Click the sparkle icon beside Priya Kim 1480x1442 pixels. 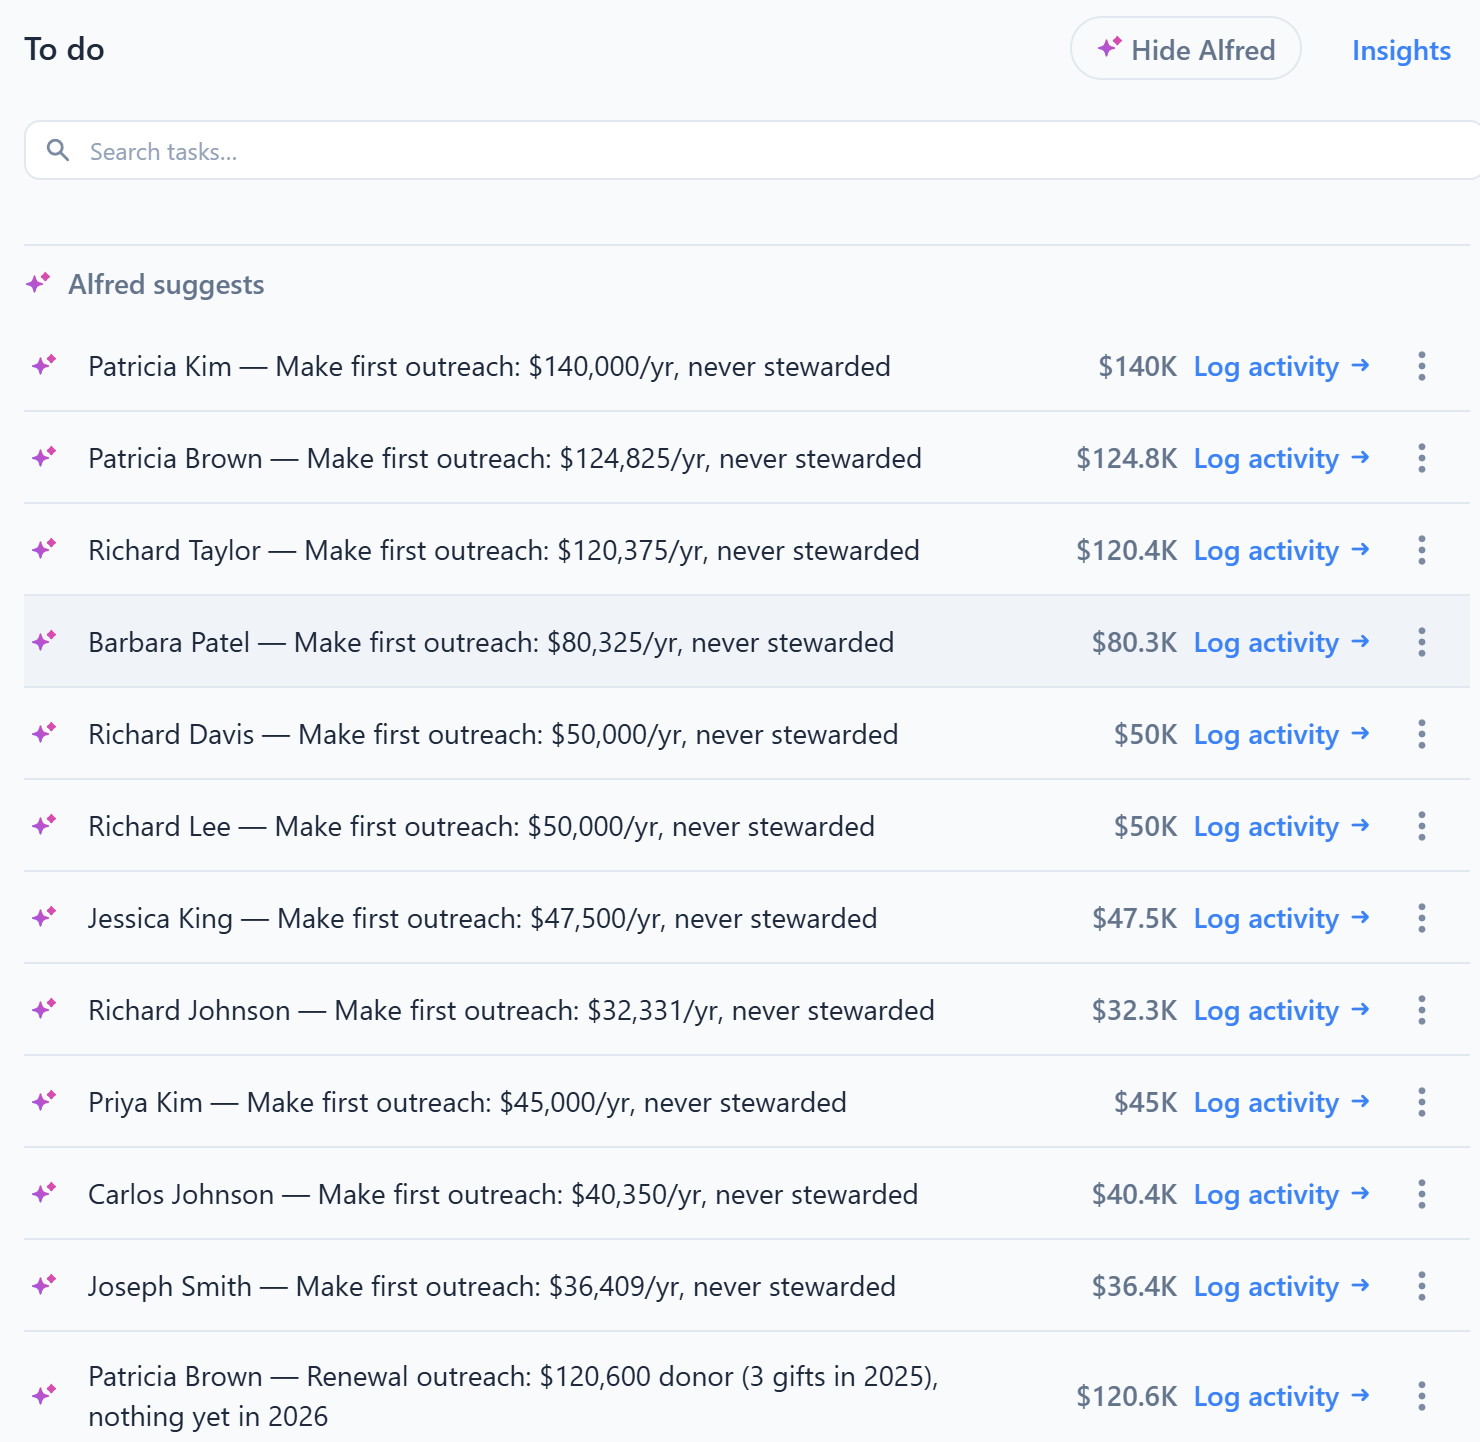(x=44, y=1101)
